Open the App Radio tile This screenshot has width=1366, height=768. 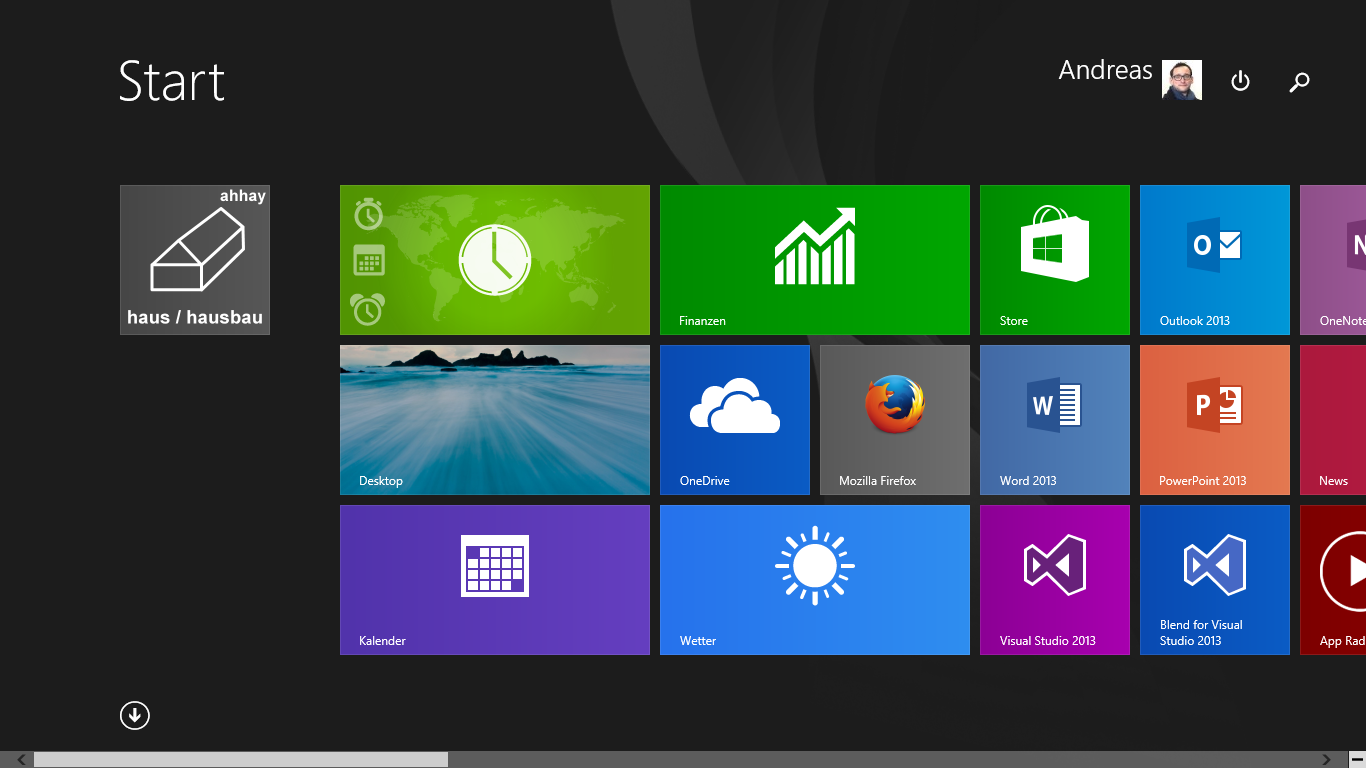[1333, 580]
